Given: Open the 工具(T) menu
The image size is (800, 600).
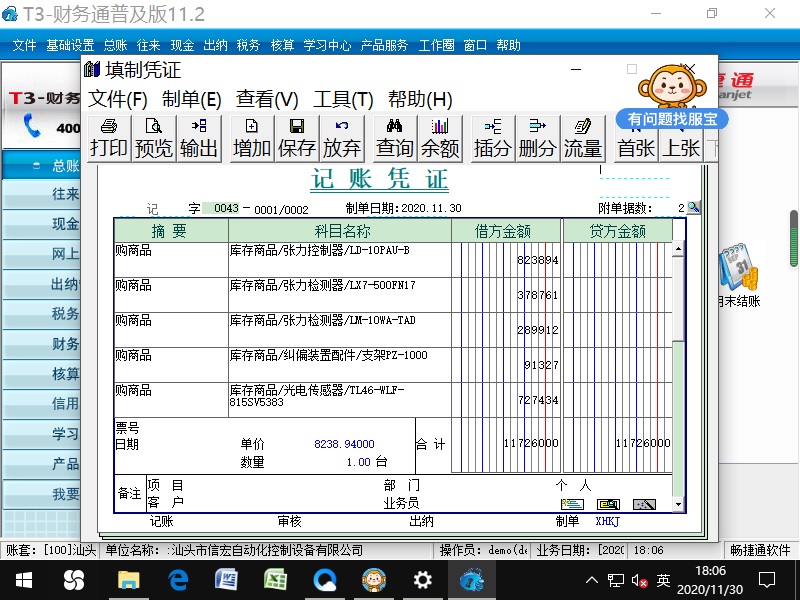Looking at the screenshot, I should [x=343, y=99].
